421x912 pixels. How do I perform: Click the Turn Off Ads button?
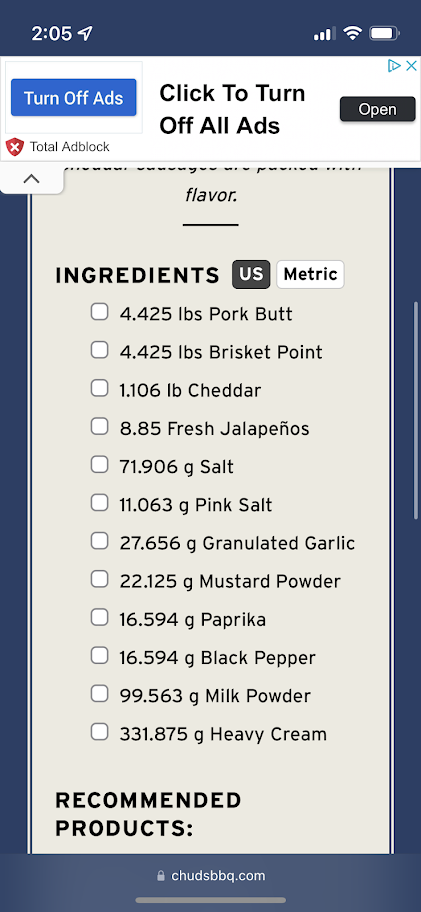point(74,98)
